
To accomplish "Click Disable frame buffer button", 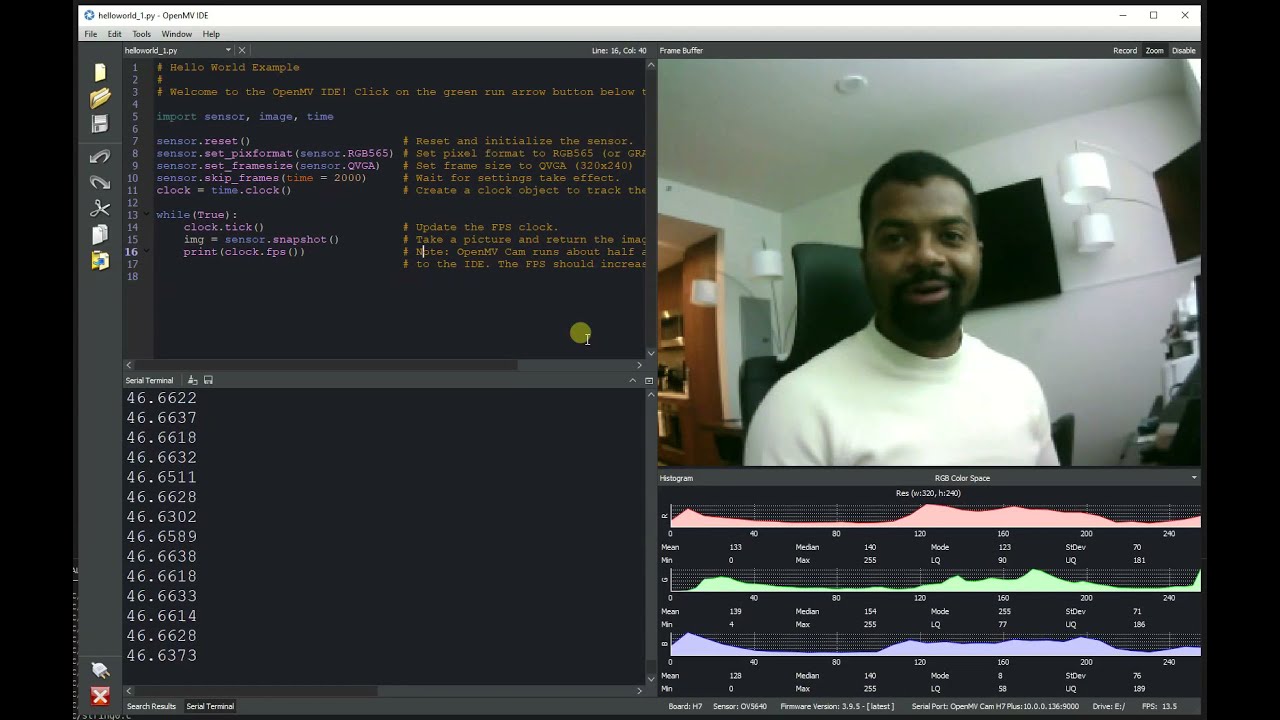I will click(1183, 50).
